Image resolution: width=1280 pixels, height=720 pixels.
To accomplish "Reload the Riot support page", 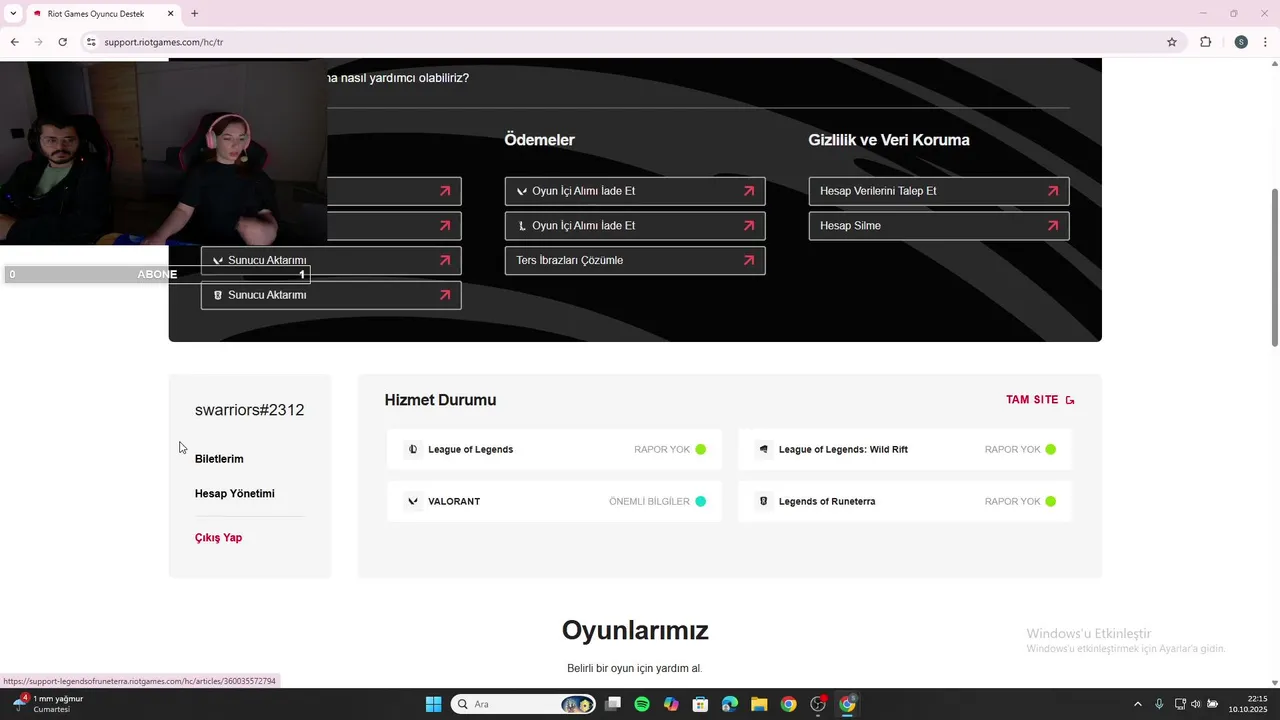I will coord(62,42).
